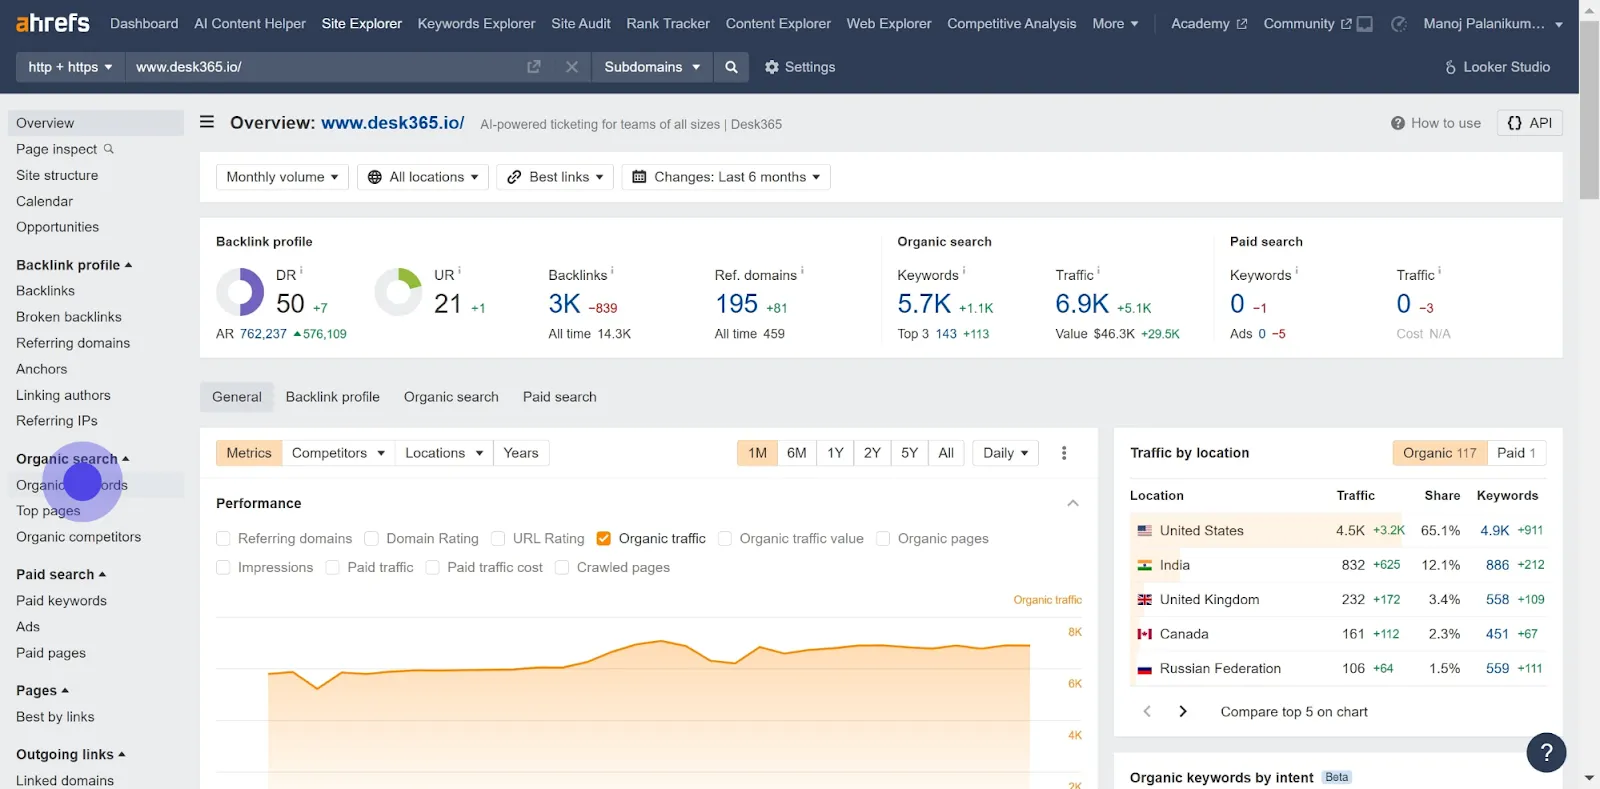1600x789 pixels.
Task: Enable the Domain Rating checkbox
Action: click(371, 538)
